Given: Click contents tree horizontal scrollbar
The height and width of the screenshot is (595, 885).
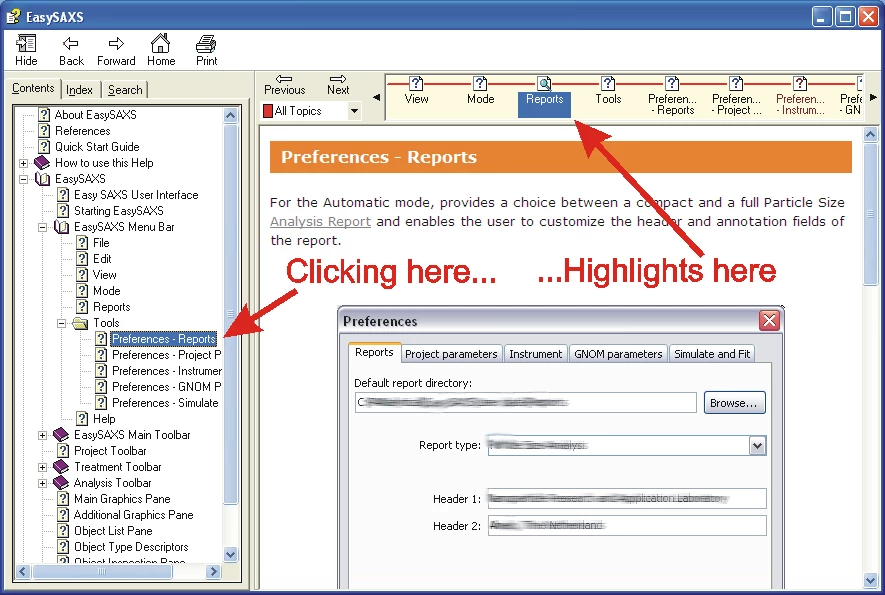Looking at the screenshot, I should 118,571.
